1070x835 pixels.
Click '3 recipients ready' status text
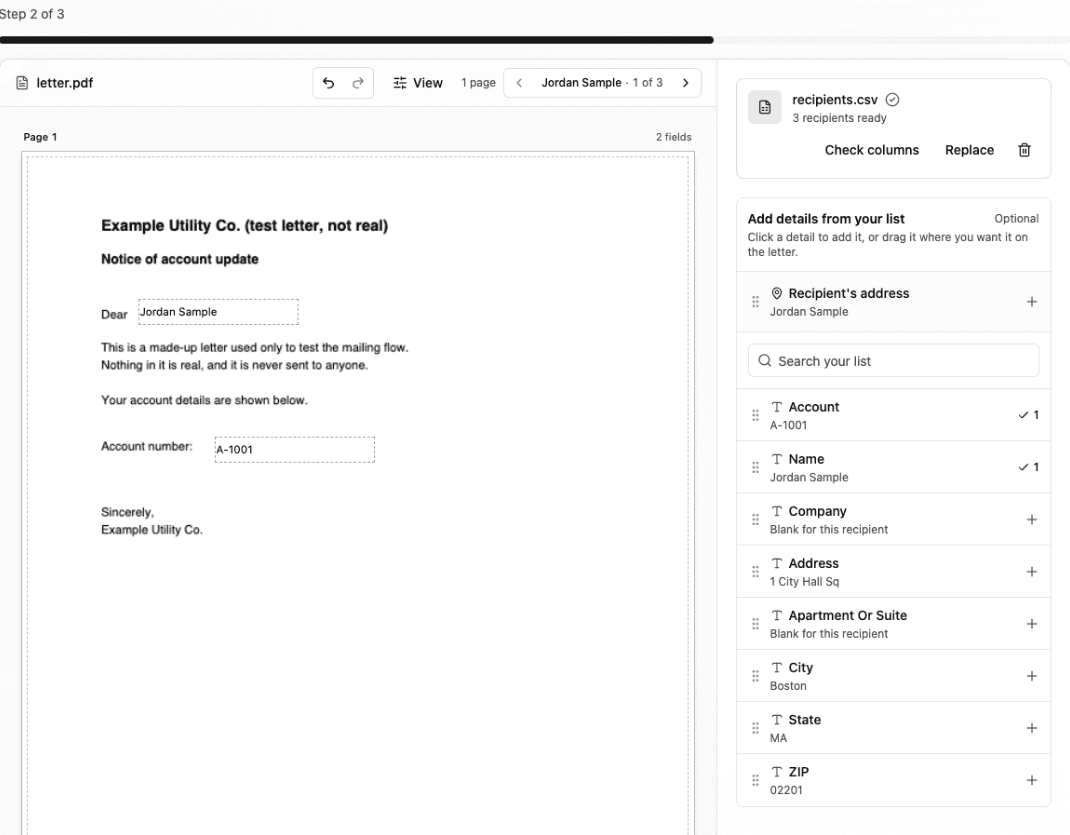tap(839, 118)
